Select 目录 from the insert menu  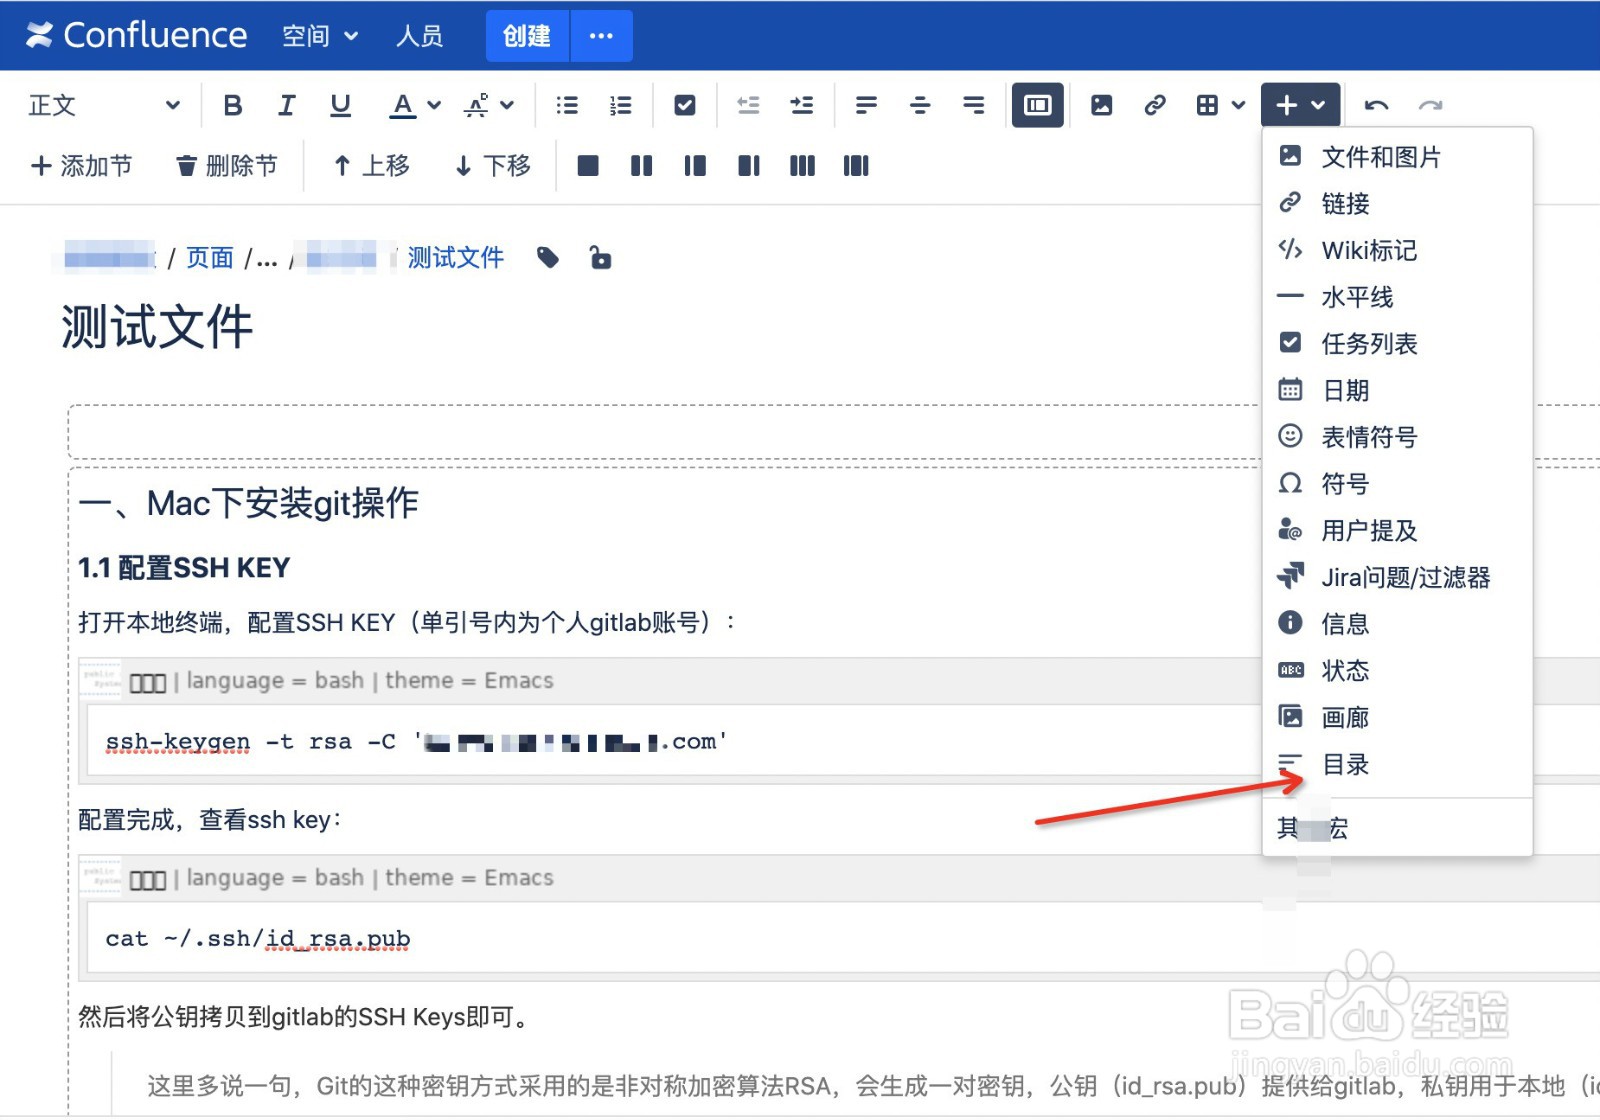(1346, 764)
